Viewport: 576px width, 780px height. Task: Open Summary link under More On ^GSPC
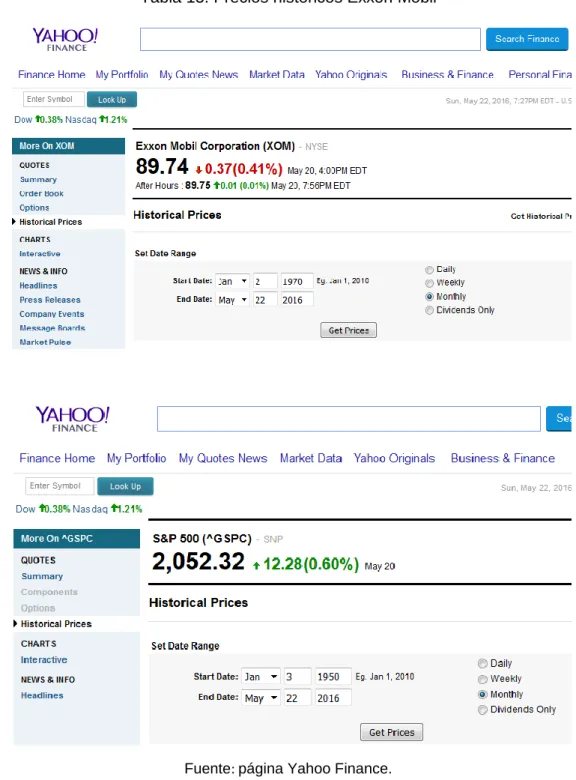click(42, 576)
